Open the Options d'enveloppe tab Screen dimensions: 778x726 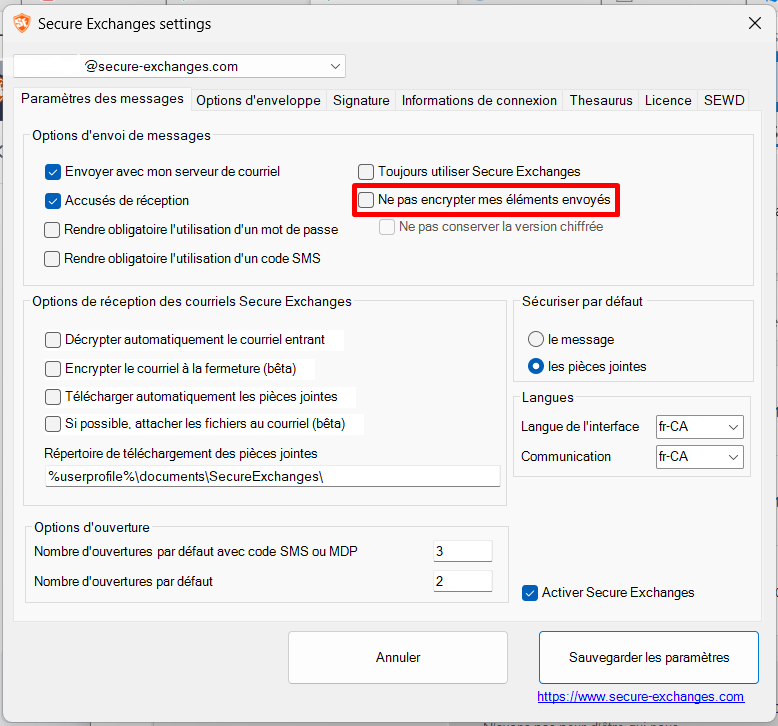pos(258,100)
